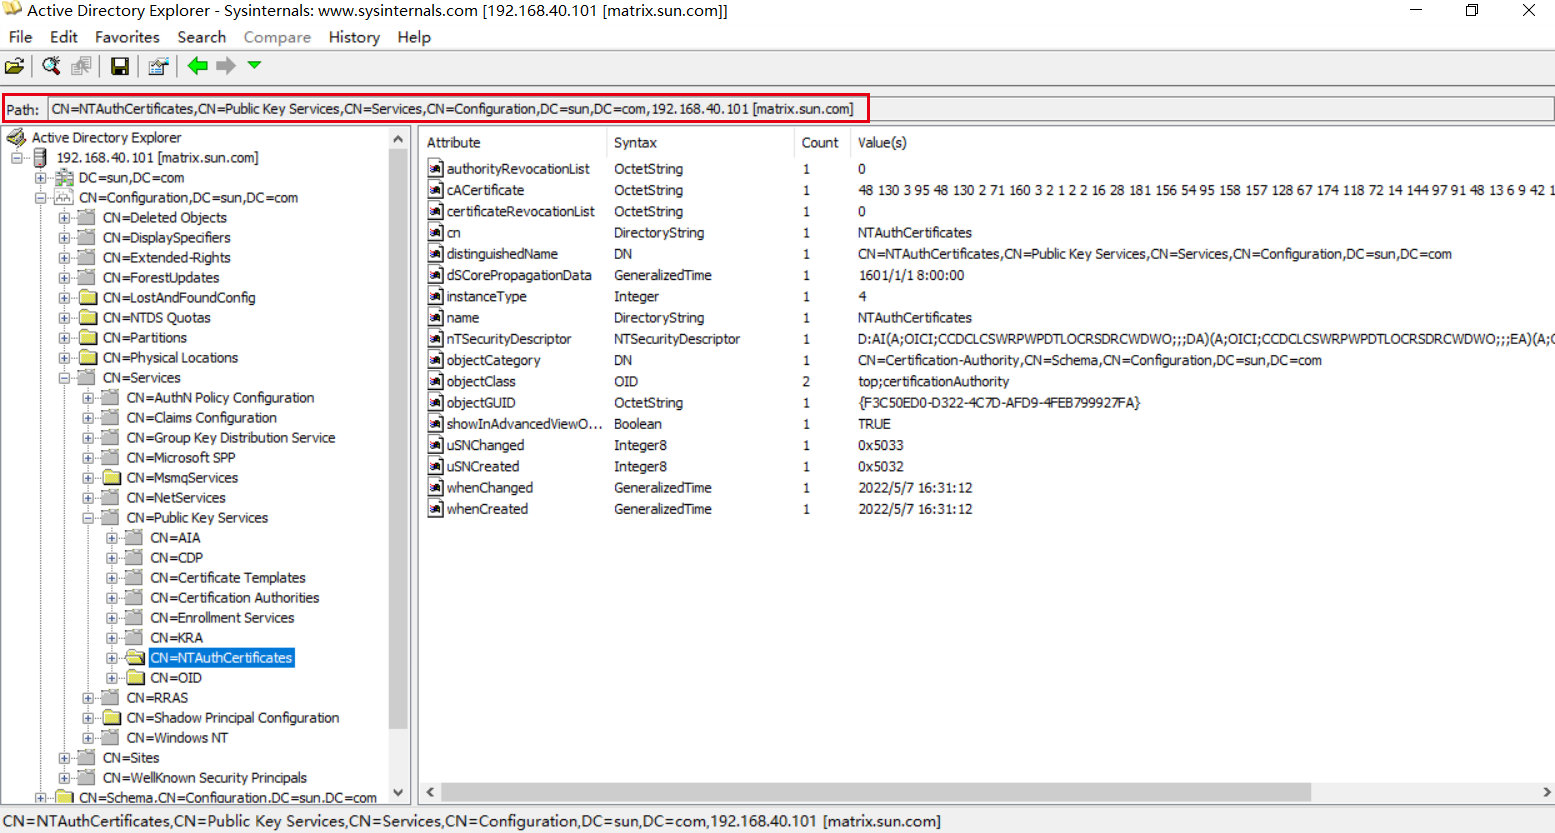Click the objectGUID attribute icon
Image resolution: width=1555 pixels, height=833 pixels.
pyautogui.click(x=435, y=403)
